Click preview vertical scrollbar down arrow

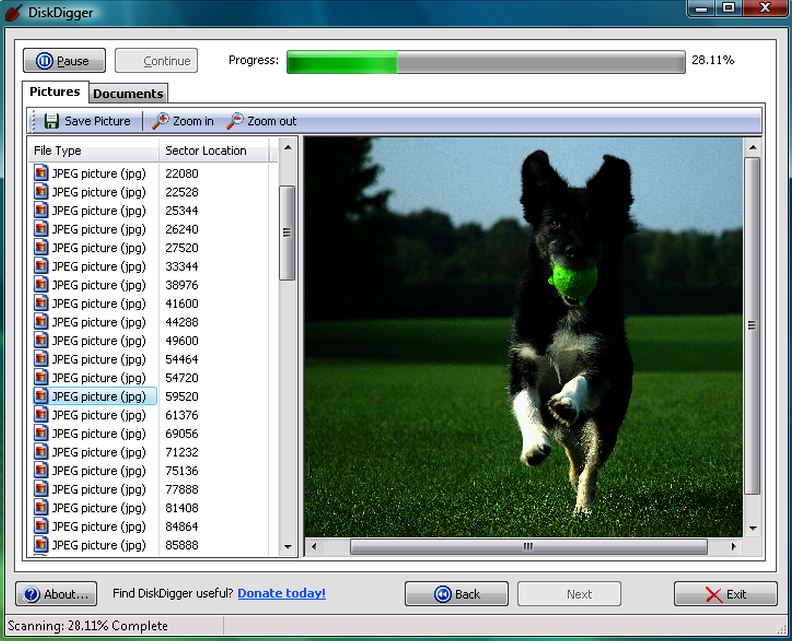point(753,528)
